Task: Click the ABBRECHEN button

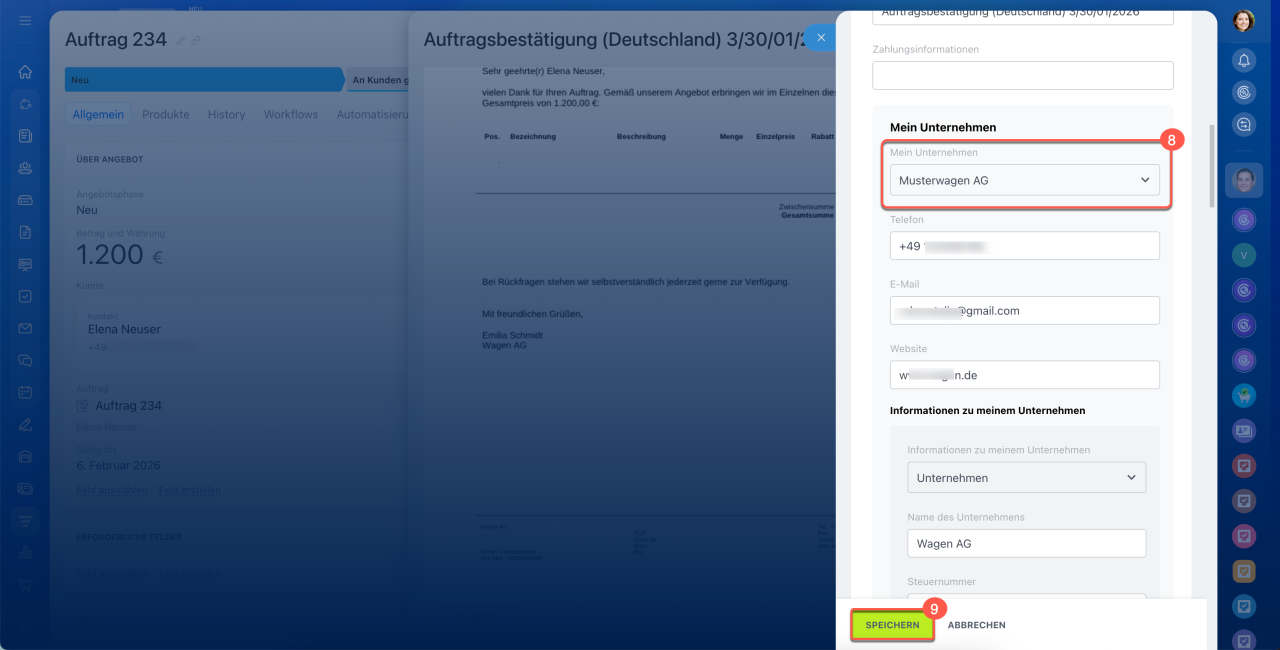Action: click(977, 625)
